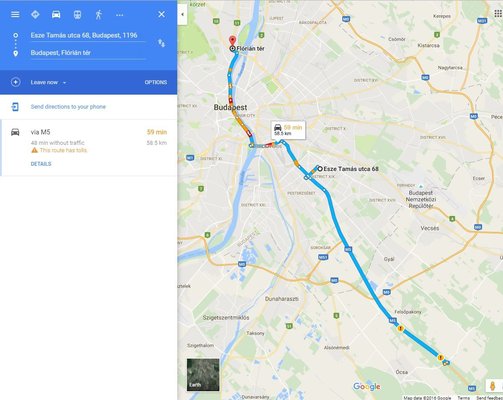Open the Leave now dropdown
Image resolution: width=503 pixels, height=400 pixels.
[x=48, y=82]
